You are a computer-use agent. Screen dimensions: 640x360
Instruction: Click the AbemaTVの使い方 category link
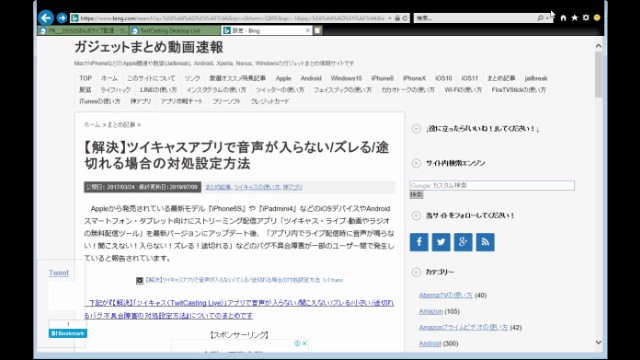pyautogui.click(x=445, y=295)
